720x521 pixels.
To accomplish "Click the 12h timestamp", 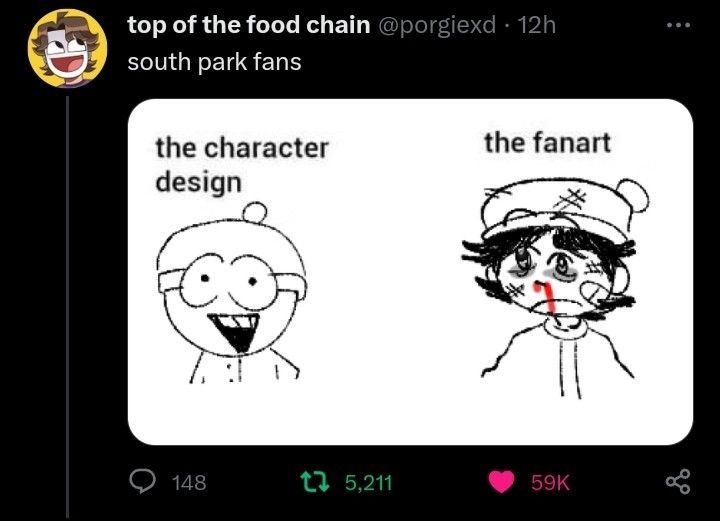I will coord(537,25).
